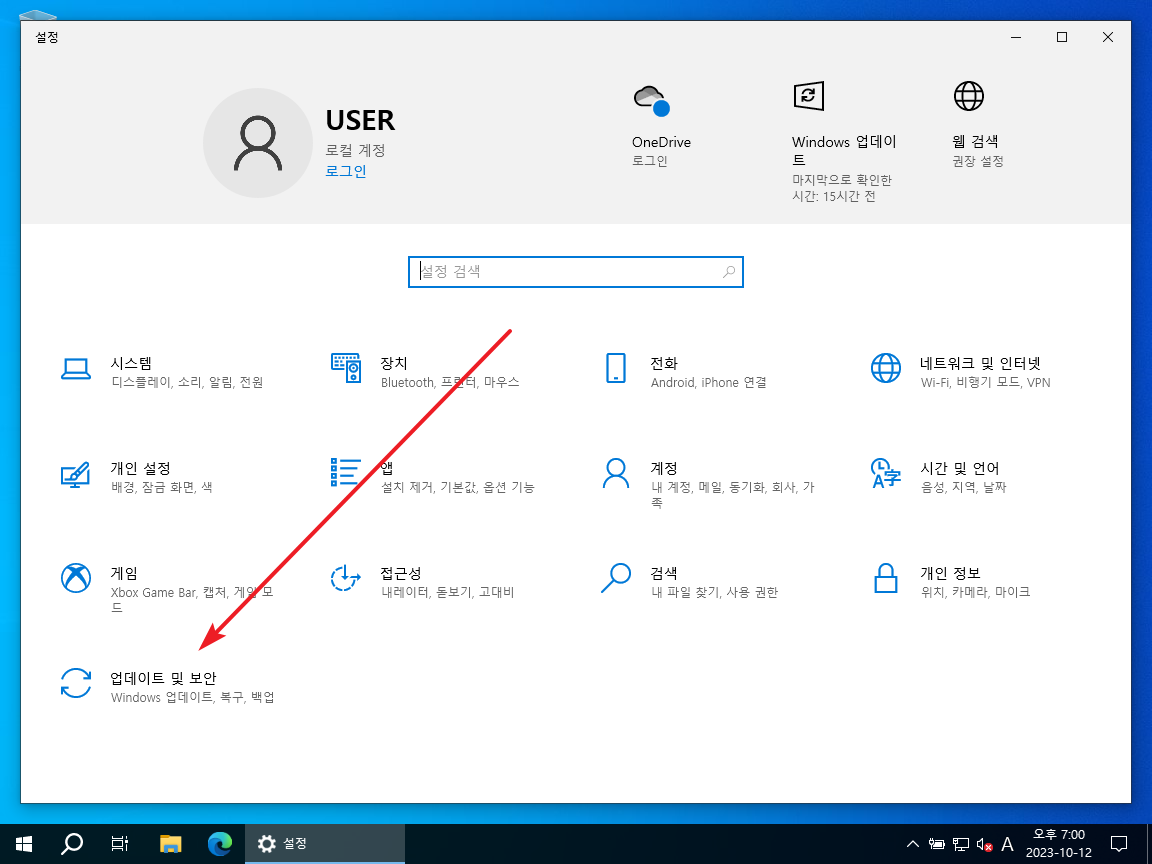Open the 개인 설정 paintbrush icon
The image size is (1152, 864).
pyautogui.click(x=76, y=475)
